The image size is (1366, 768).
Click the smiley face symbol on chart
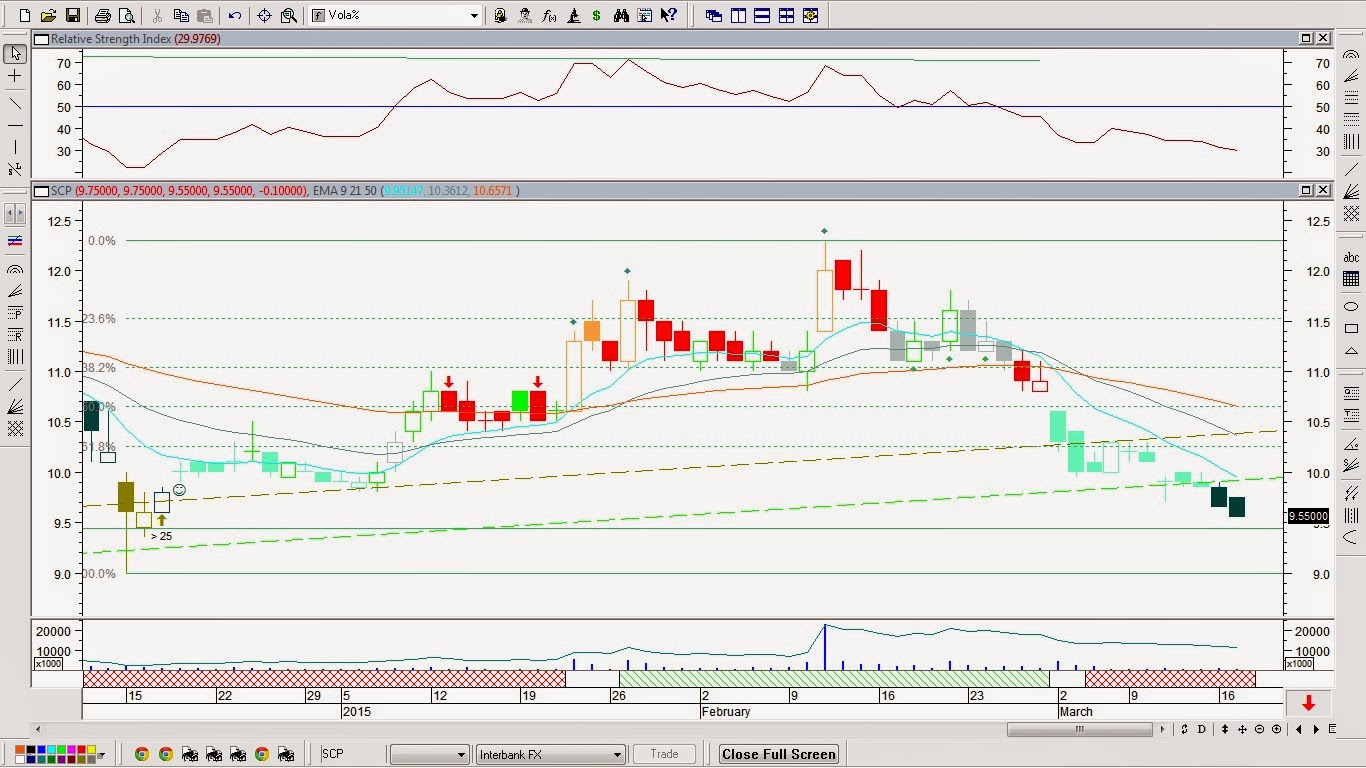point(179,490)
